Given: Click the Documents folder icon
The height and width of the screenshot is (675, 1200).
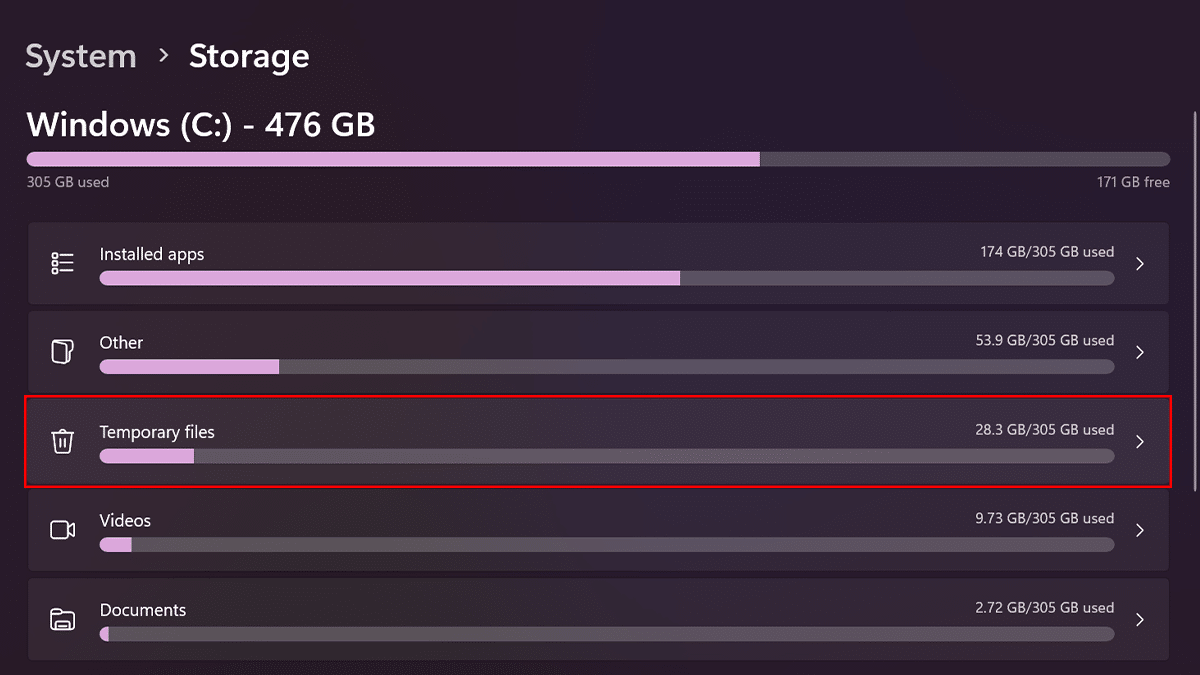Looking at the screenshot, I should tap(62, 619).
